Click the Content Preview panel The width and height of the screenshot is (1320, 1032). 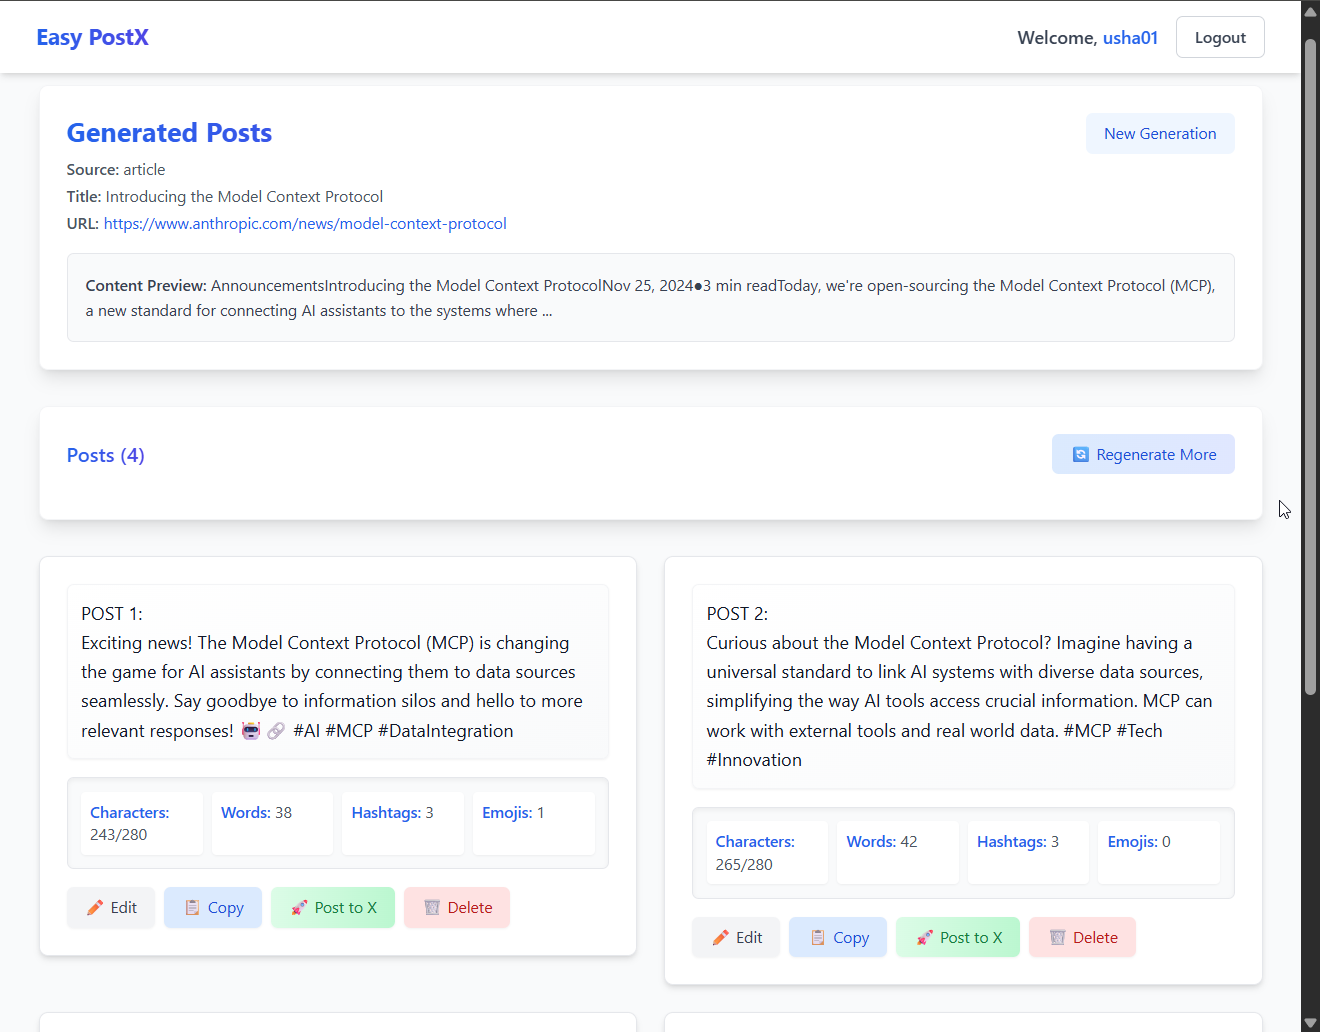651,297
